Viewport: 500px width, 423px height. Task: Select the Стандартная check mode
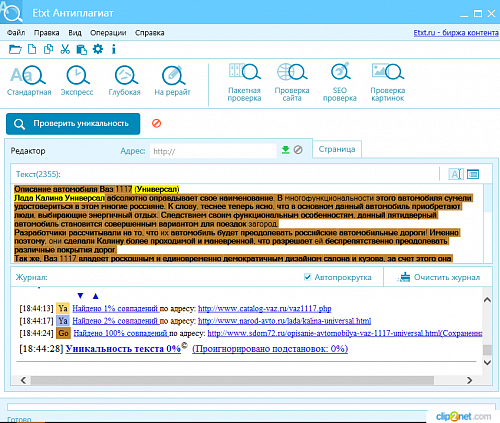pyautogui.click(x=29, y=81)
